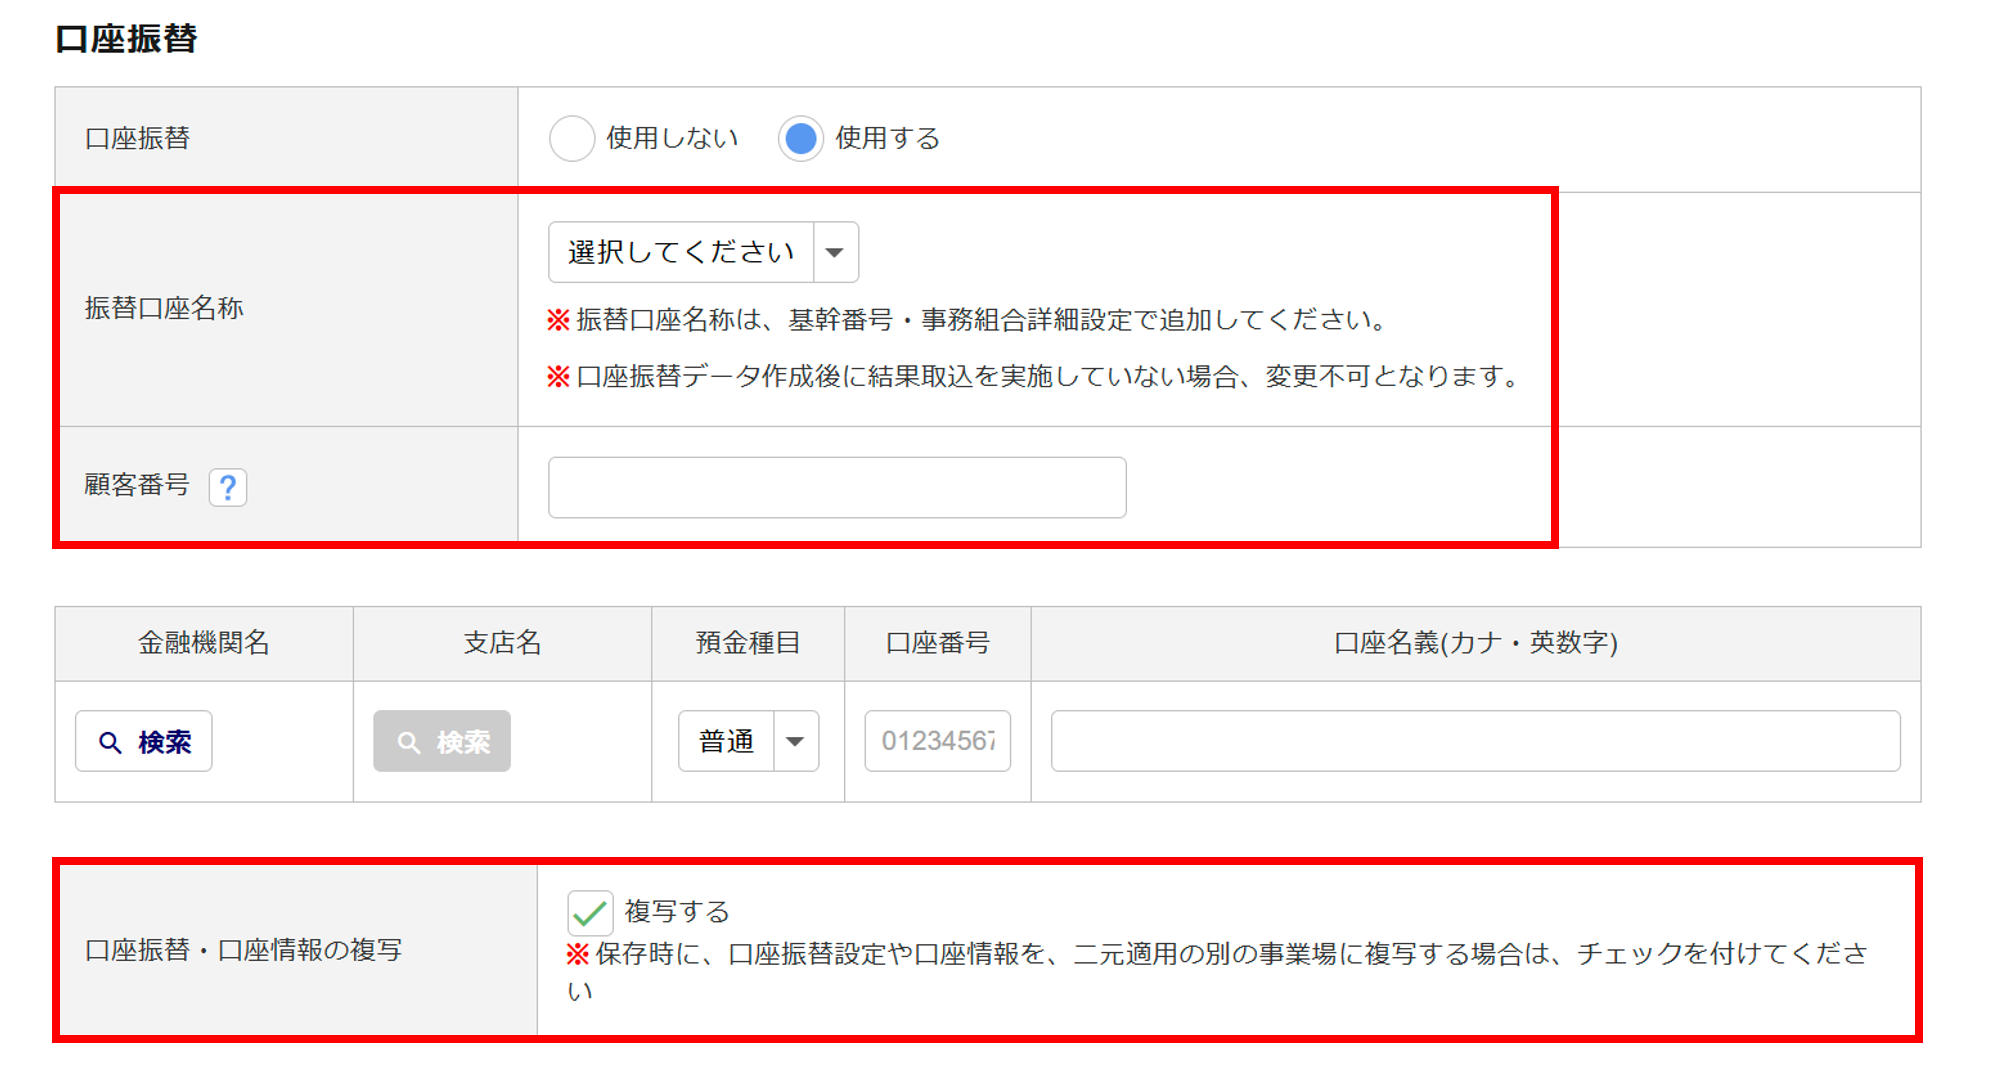Click the 預金種目 column header
This screenshot has width=1995, height=1087.
coord(748,643)
